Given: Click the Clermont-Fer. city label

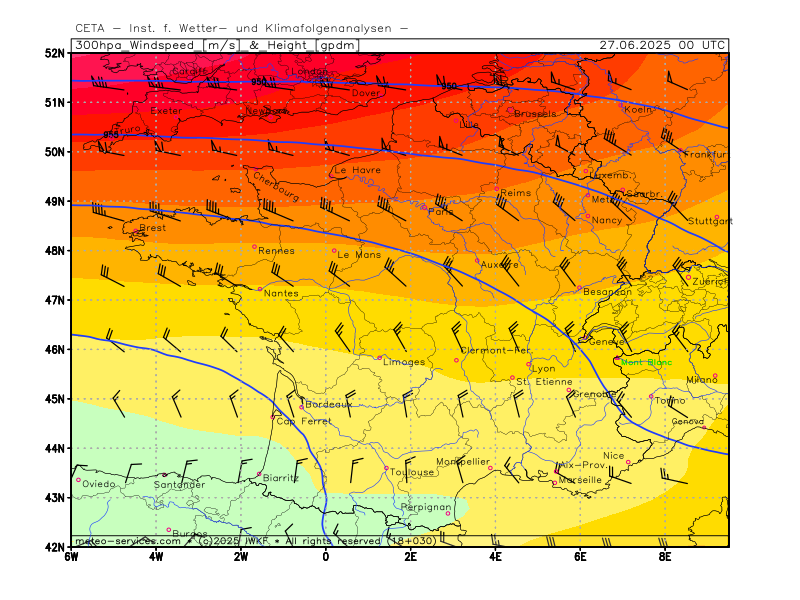Looking at the screenshot, I should (x=495, y=351).
